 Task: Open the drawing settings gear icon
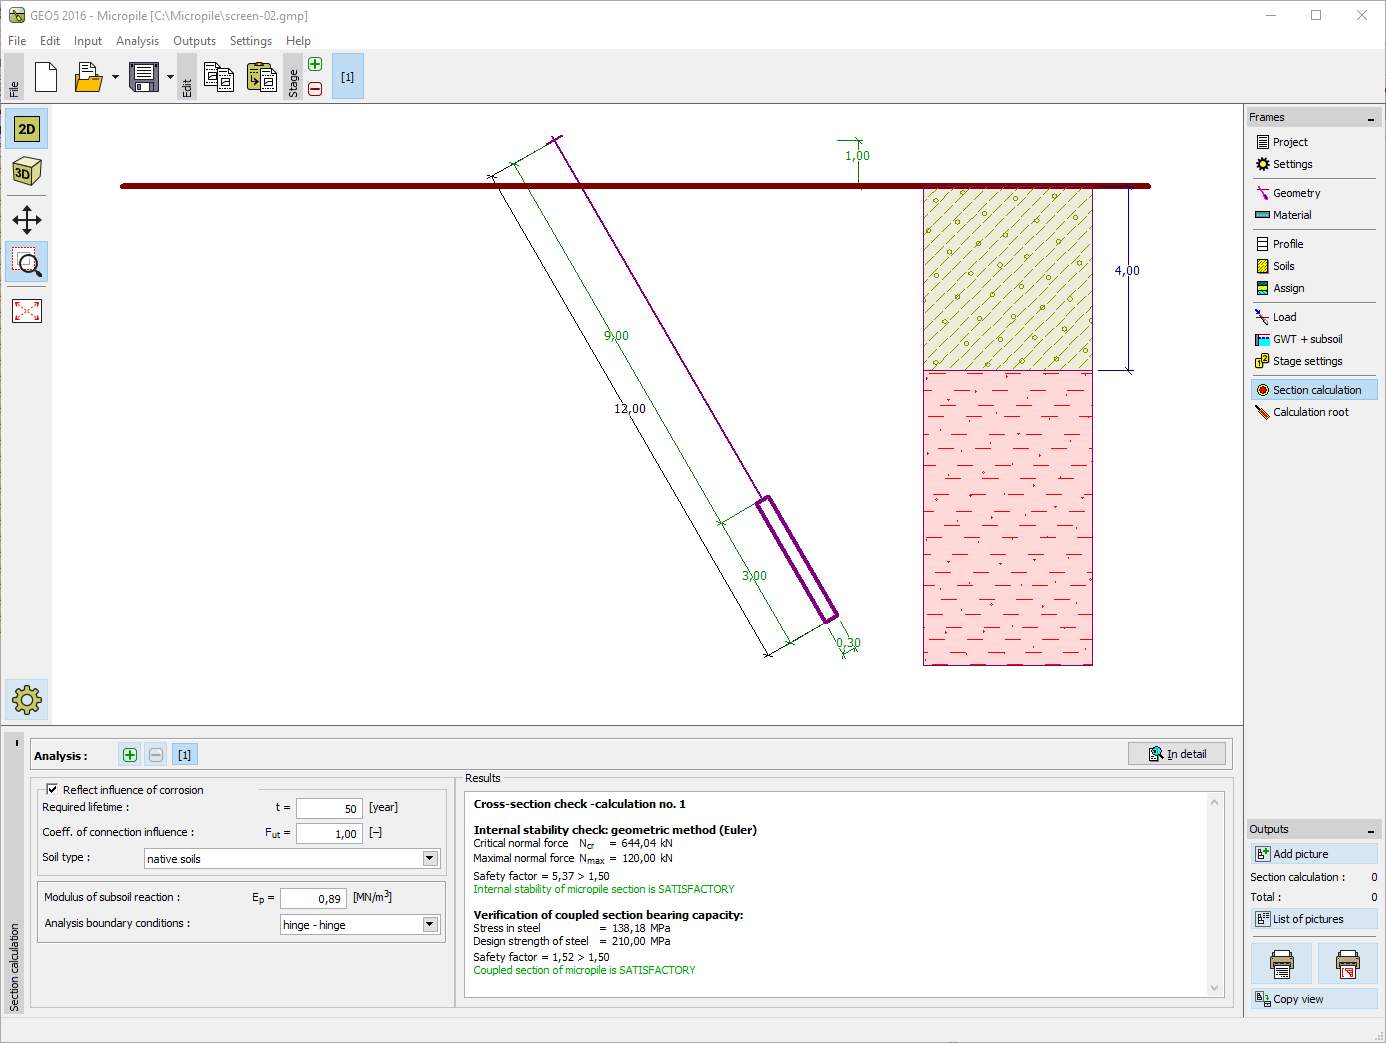27,699
